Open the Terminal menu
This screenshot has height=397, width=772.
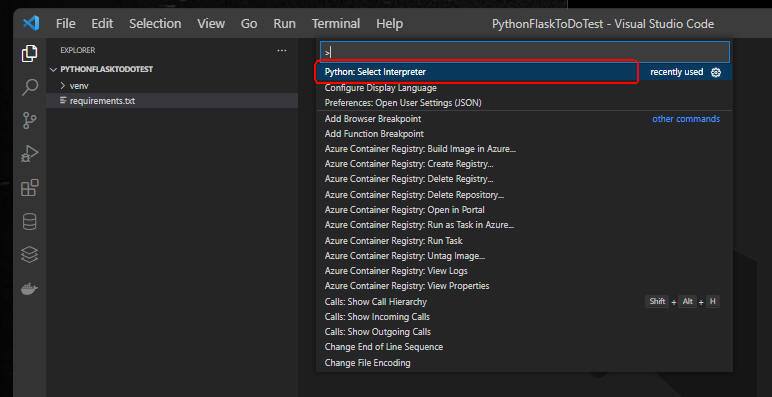click(x=336, y=24)
